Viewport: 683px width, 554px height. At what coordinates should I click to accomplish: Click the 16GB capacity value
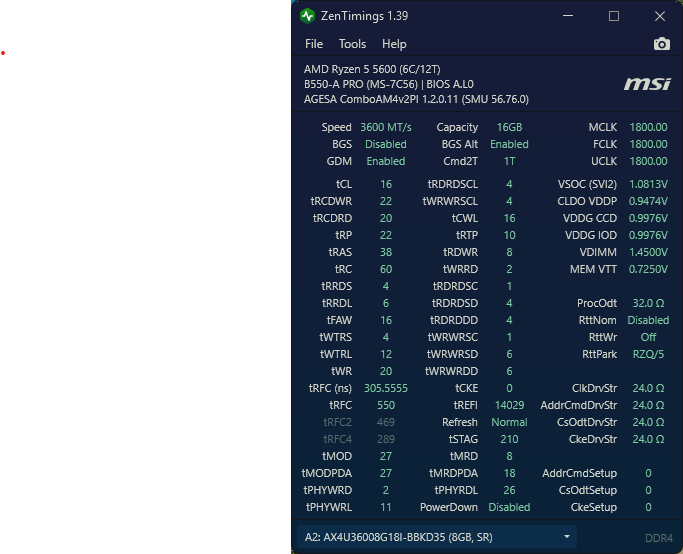[x=509, y=127]
